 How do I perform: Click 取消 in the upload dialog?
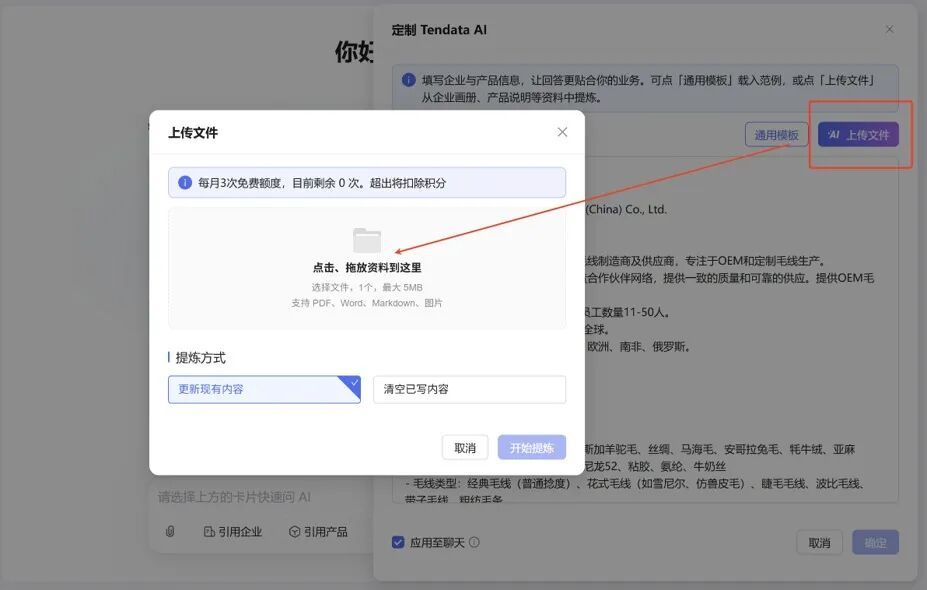pos(465,448)
